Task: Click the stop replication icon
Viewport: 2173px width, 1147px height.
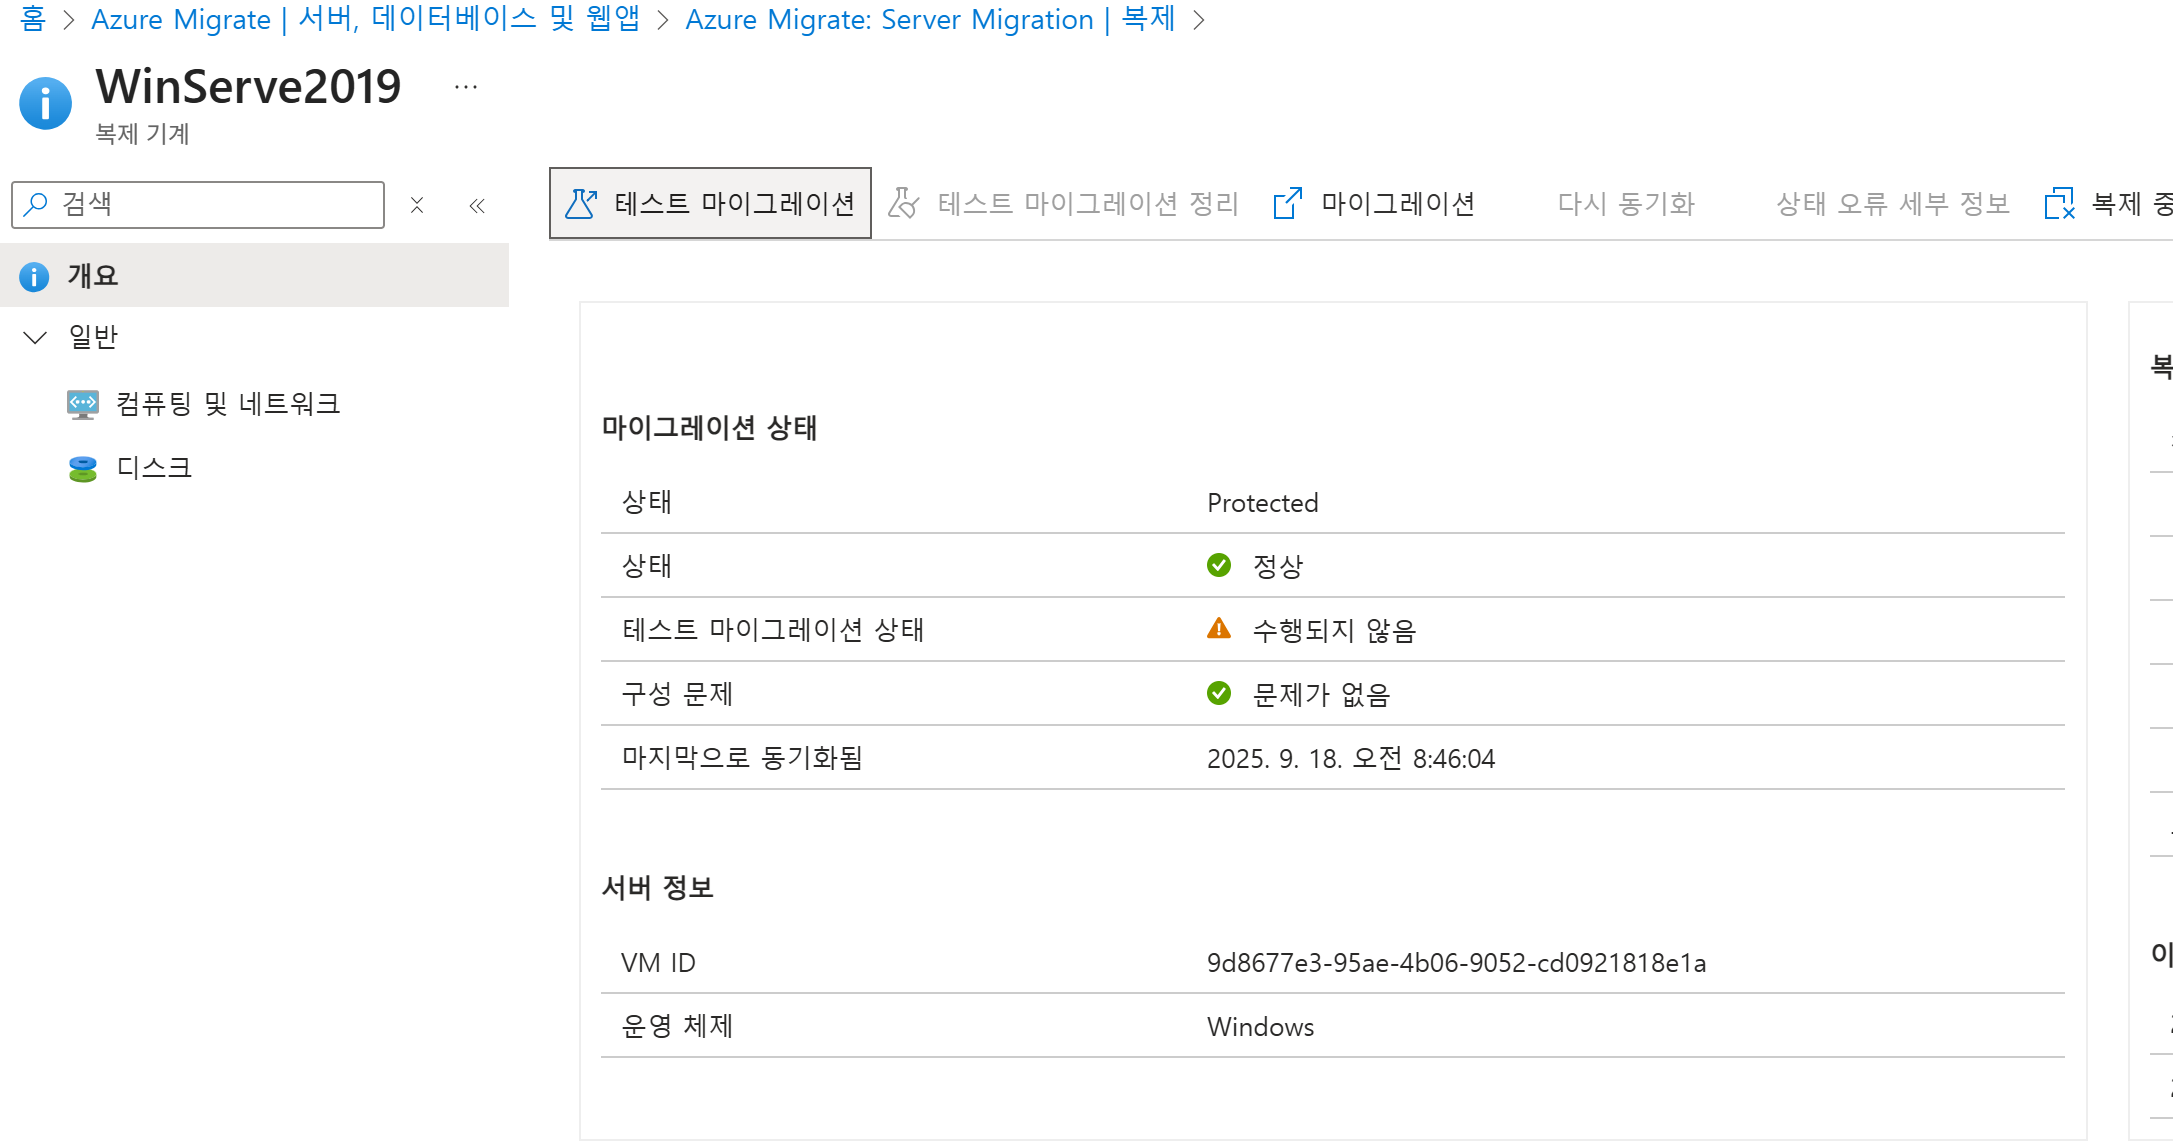Action: [2059, 204]
